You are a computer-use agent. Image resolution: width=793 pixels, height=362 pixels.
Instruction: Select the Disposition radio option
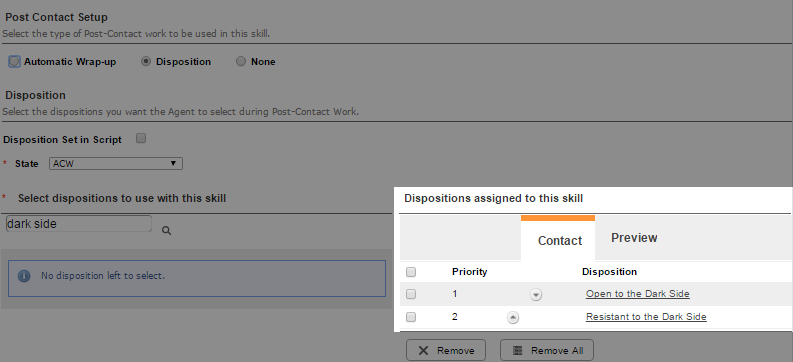(x=146, y=62)
